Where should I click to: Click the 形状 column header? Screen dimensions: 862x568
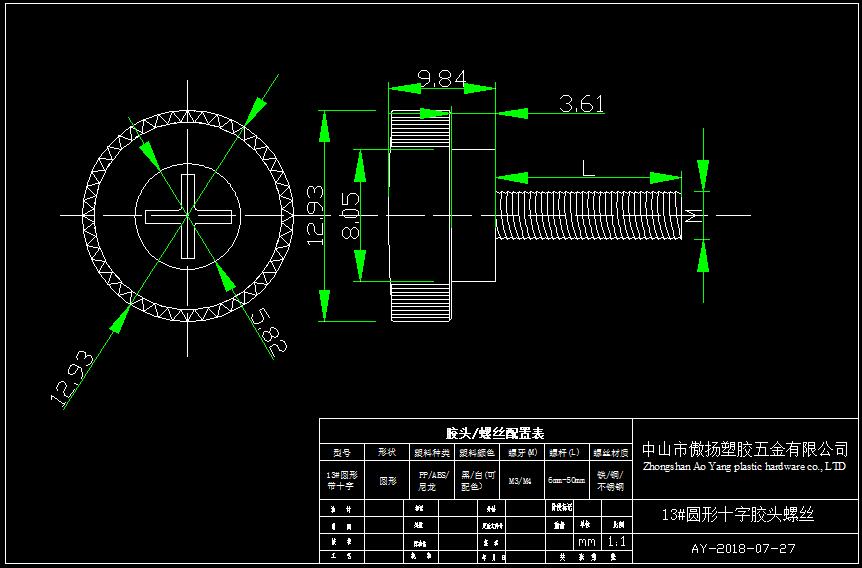click(388, 453)
